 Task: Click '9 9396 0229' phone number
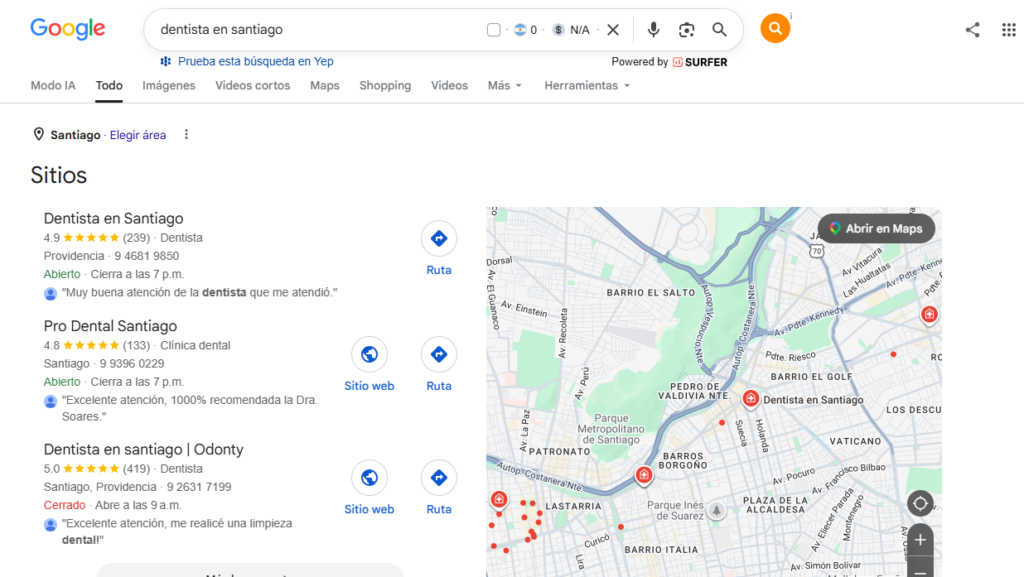point(132,364)
